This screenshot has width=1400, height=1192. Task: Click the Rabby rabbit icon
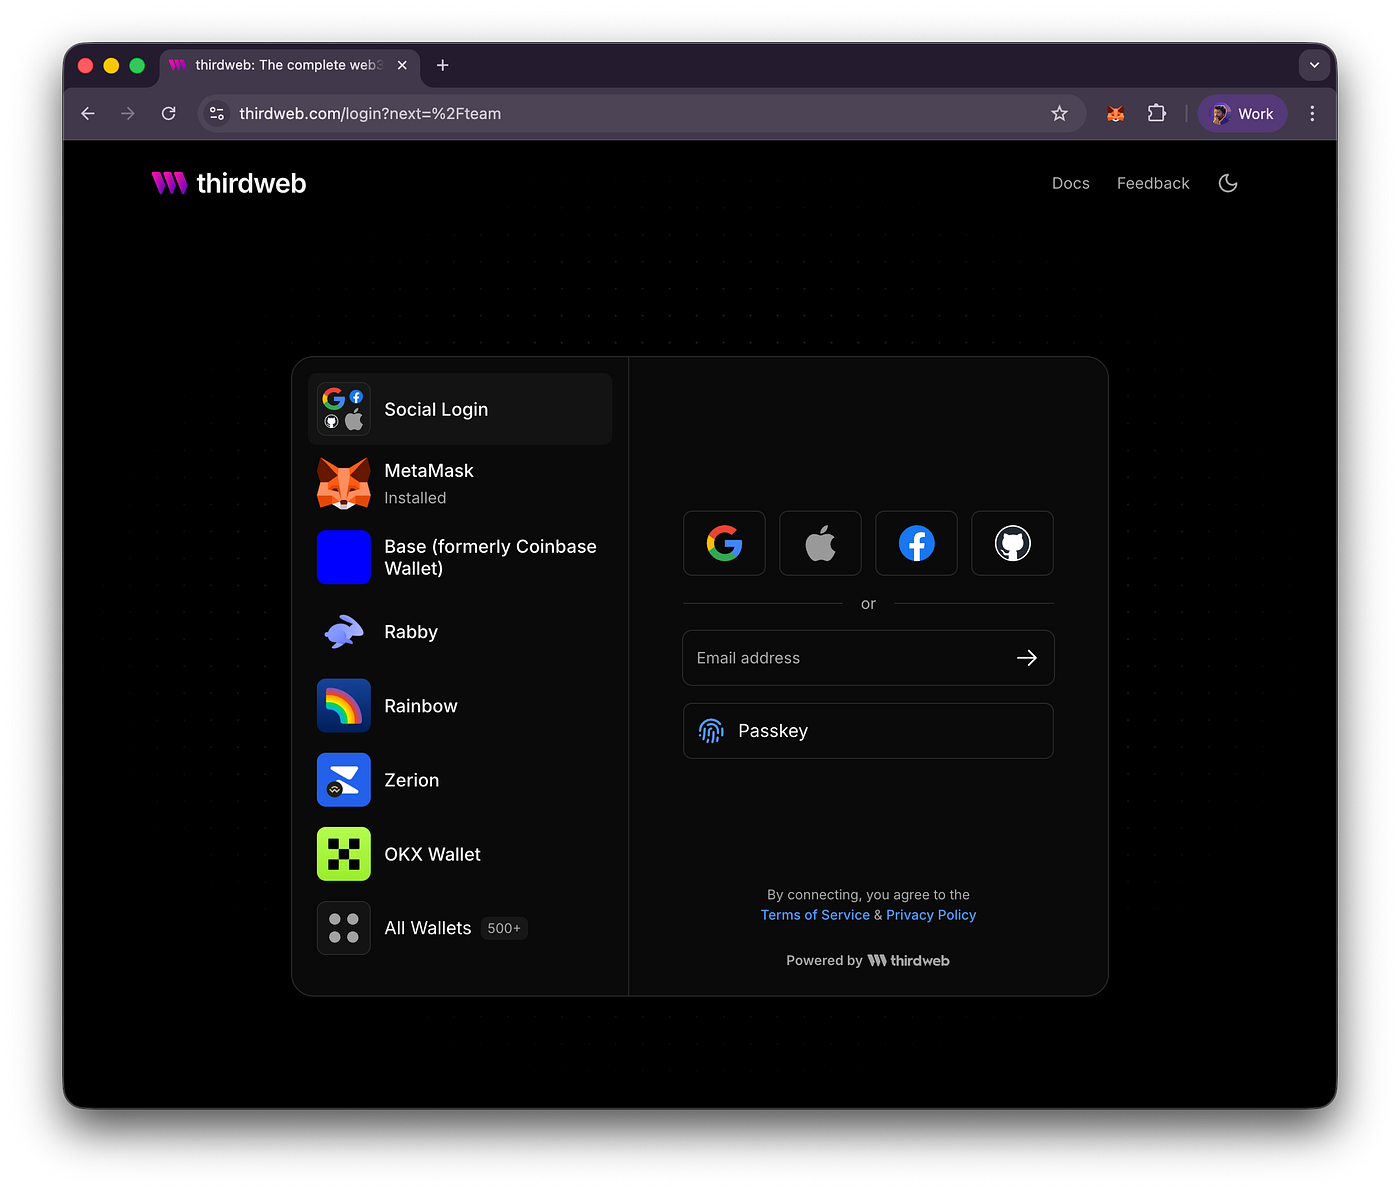click(344, 632)
